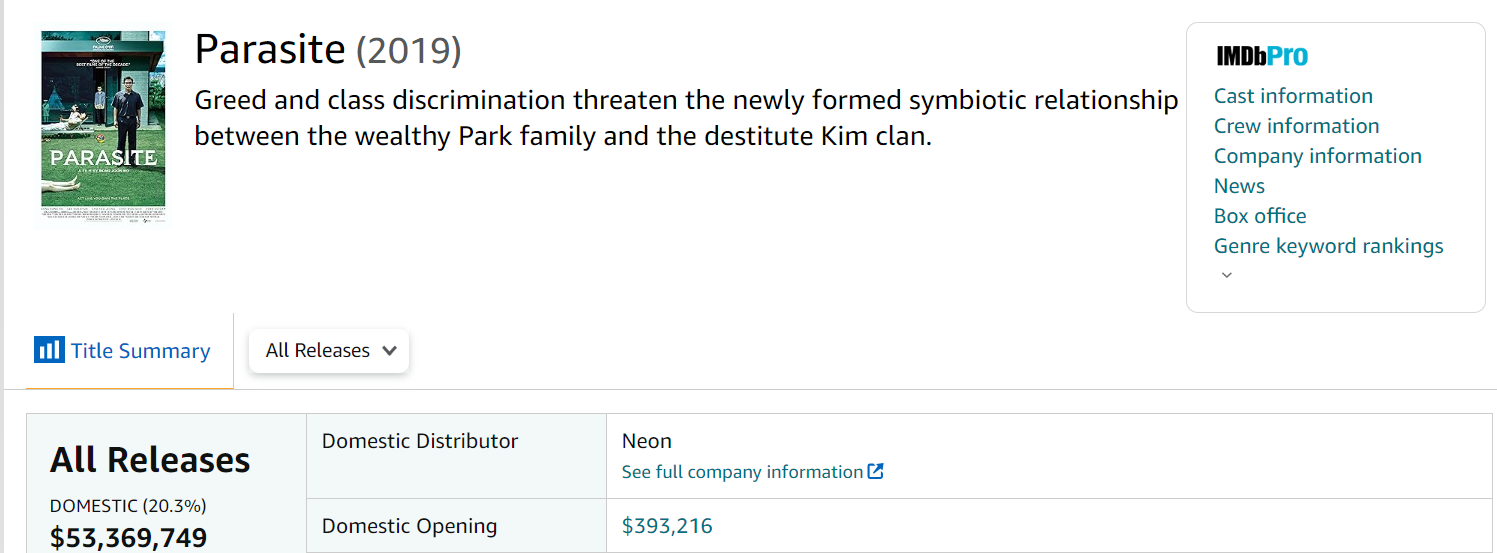Open the Box office link

(1259, 216)
